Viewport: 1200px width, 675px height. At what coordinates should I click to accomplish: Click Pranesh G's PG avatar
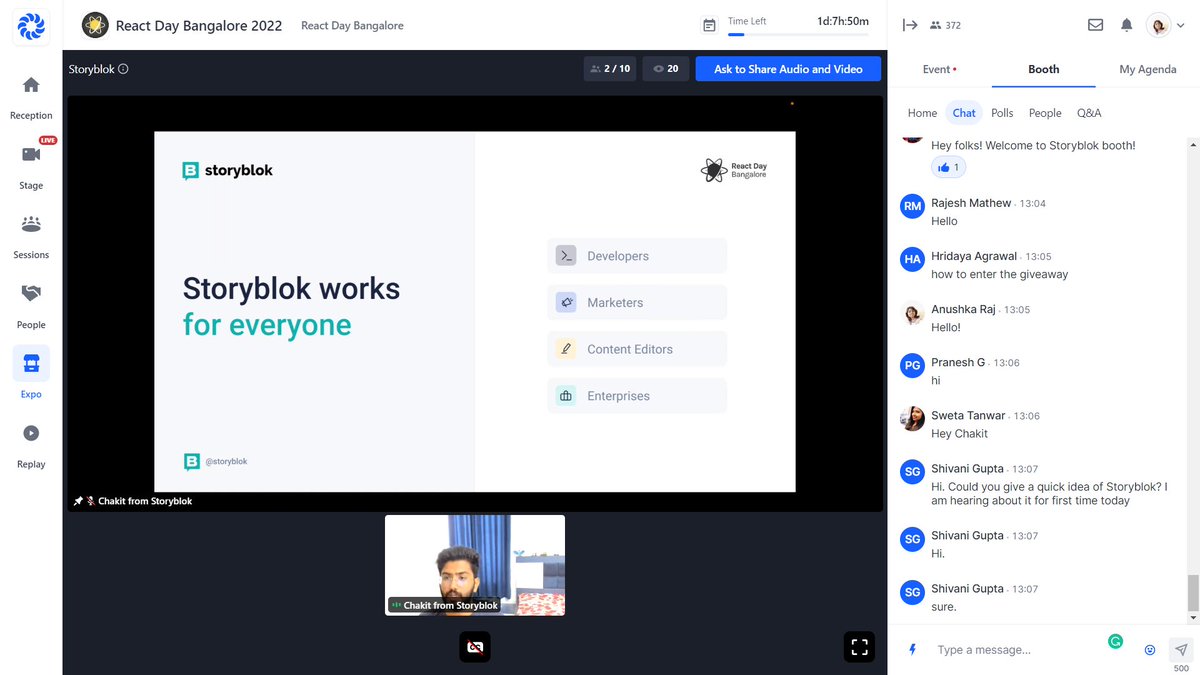coord(912,366)
